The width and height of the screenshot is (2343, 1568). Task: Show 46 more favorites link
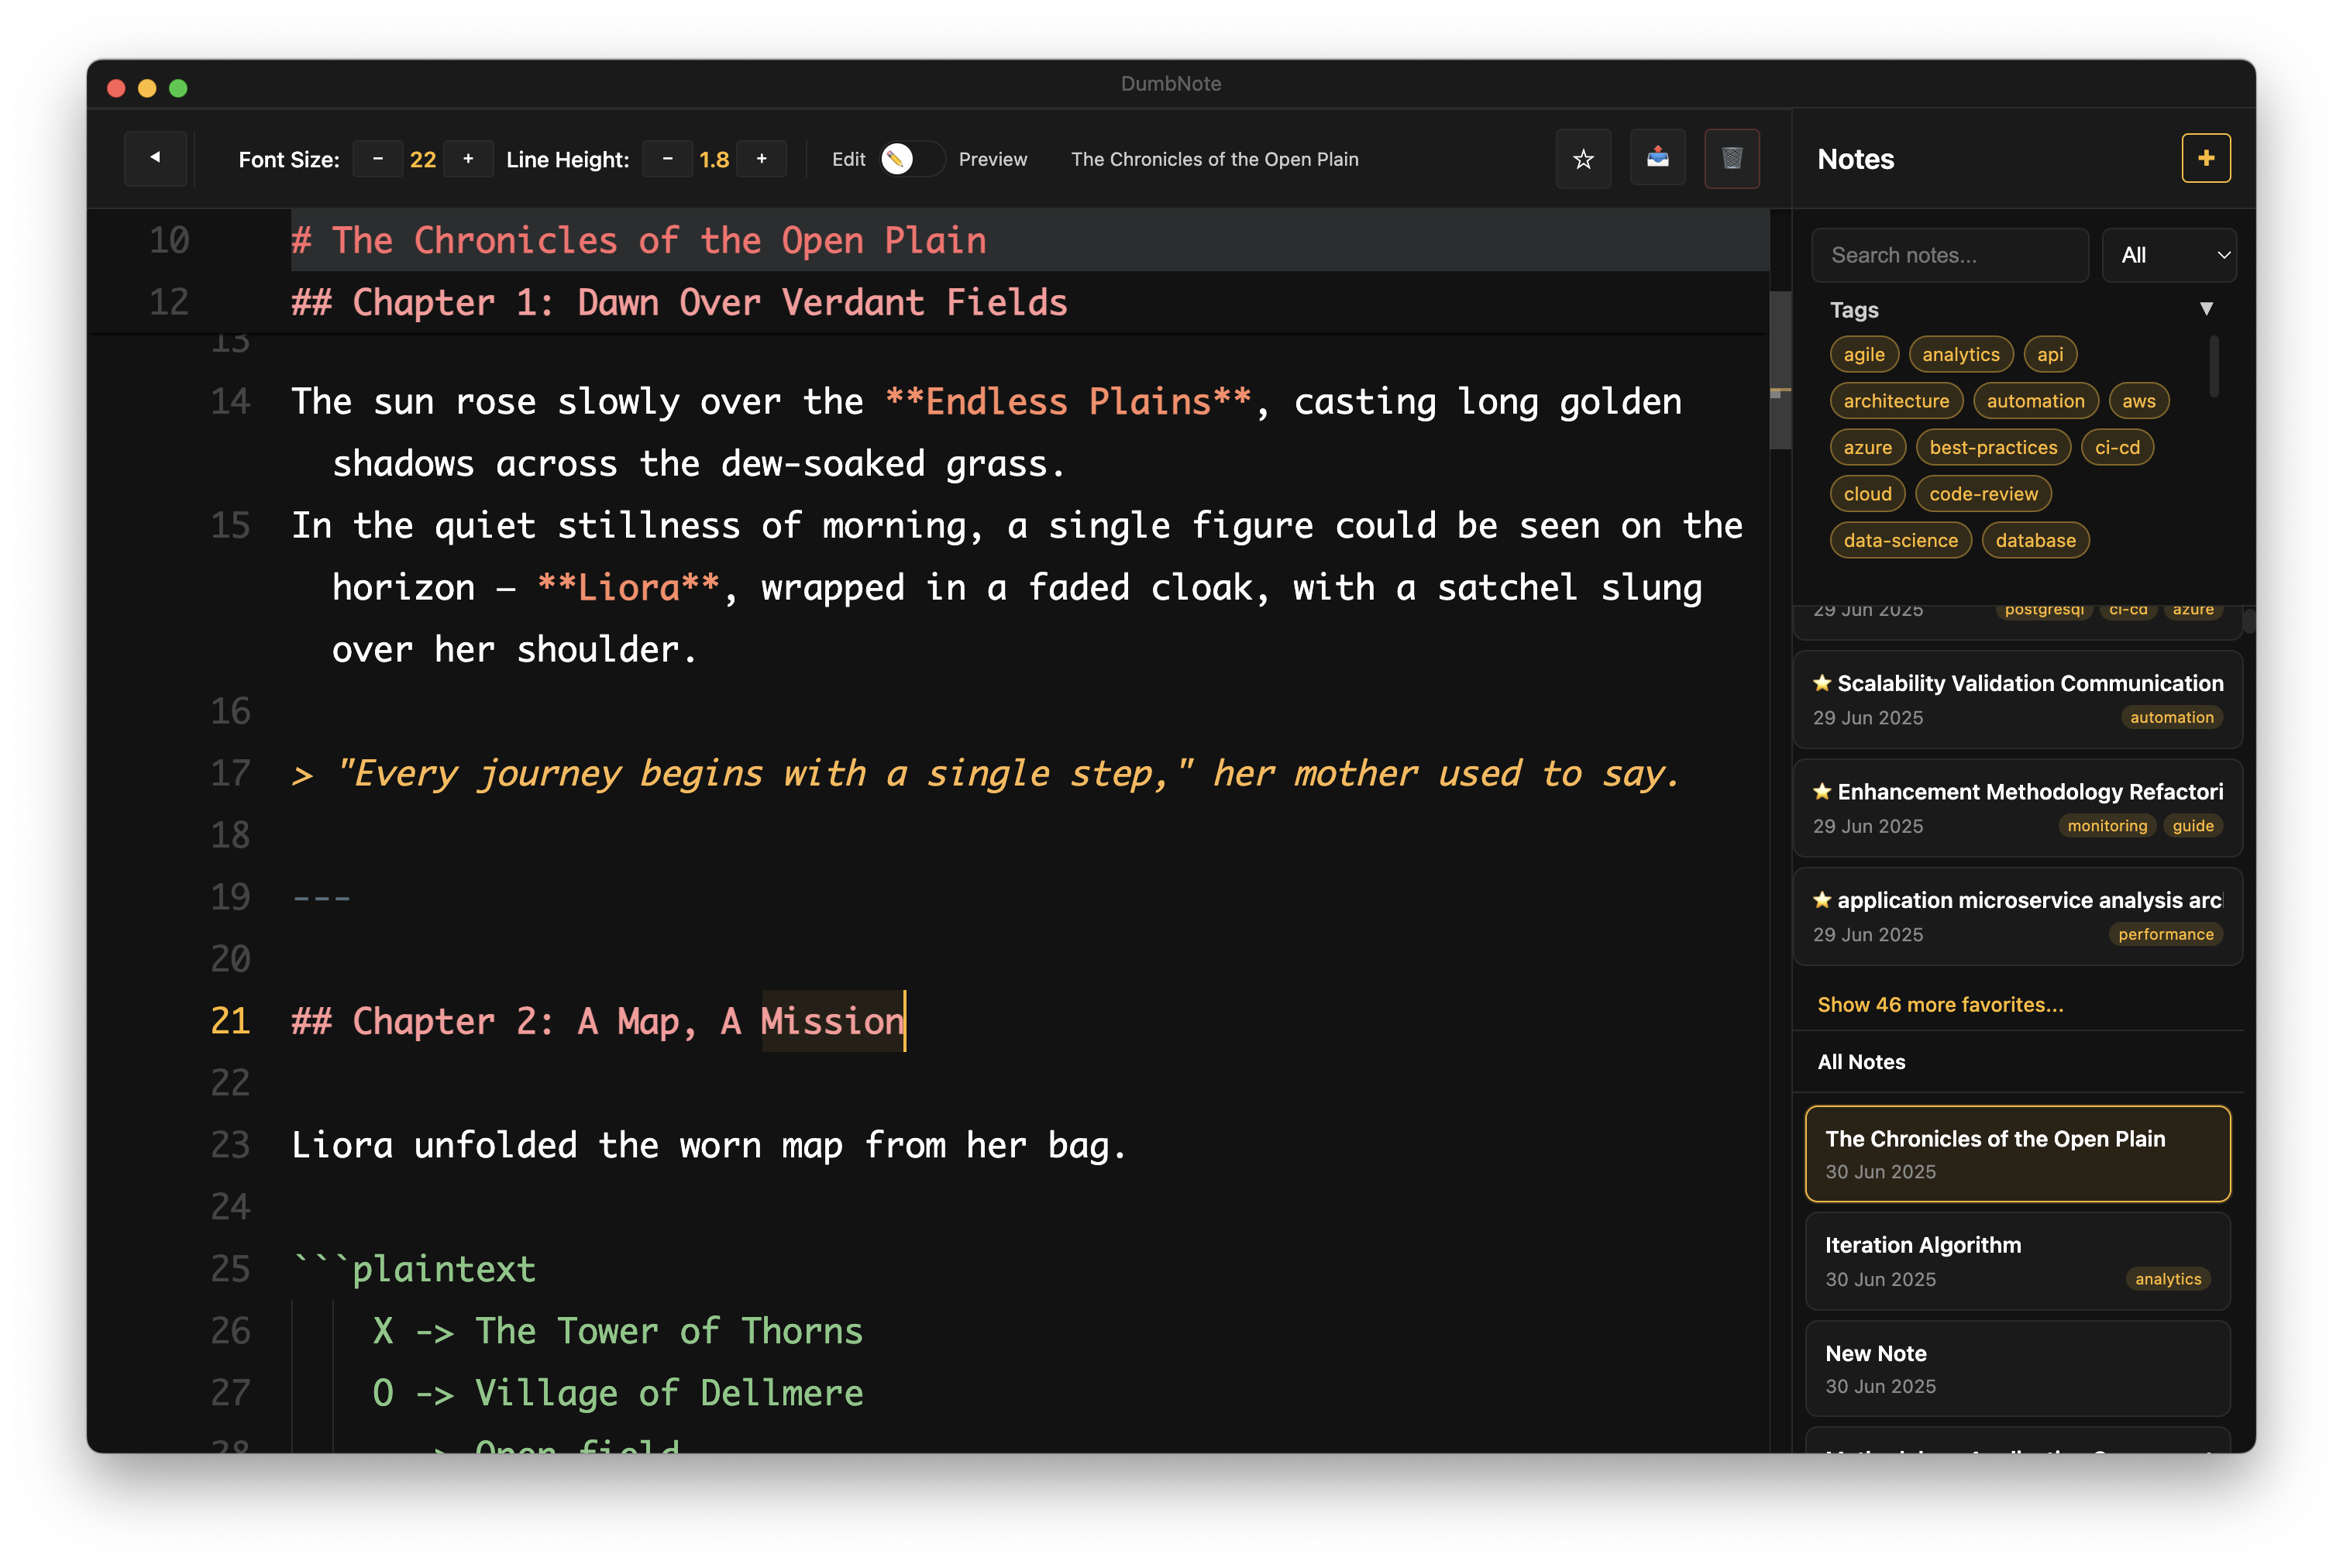(x=1939, y=1004)
